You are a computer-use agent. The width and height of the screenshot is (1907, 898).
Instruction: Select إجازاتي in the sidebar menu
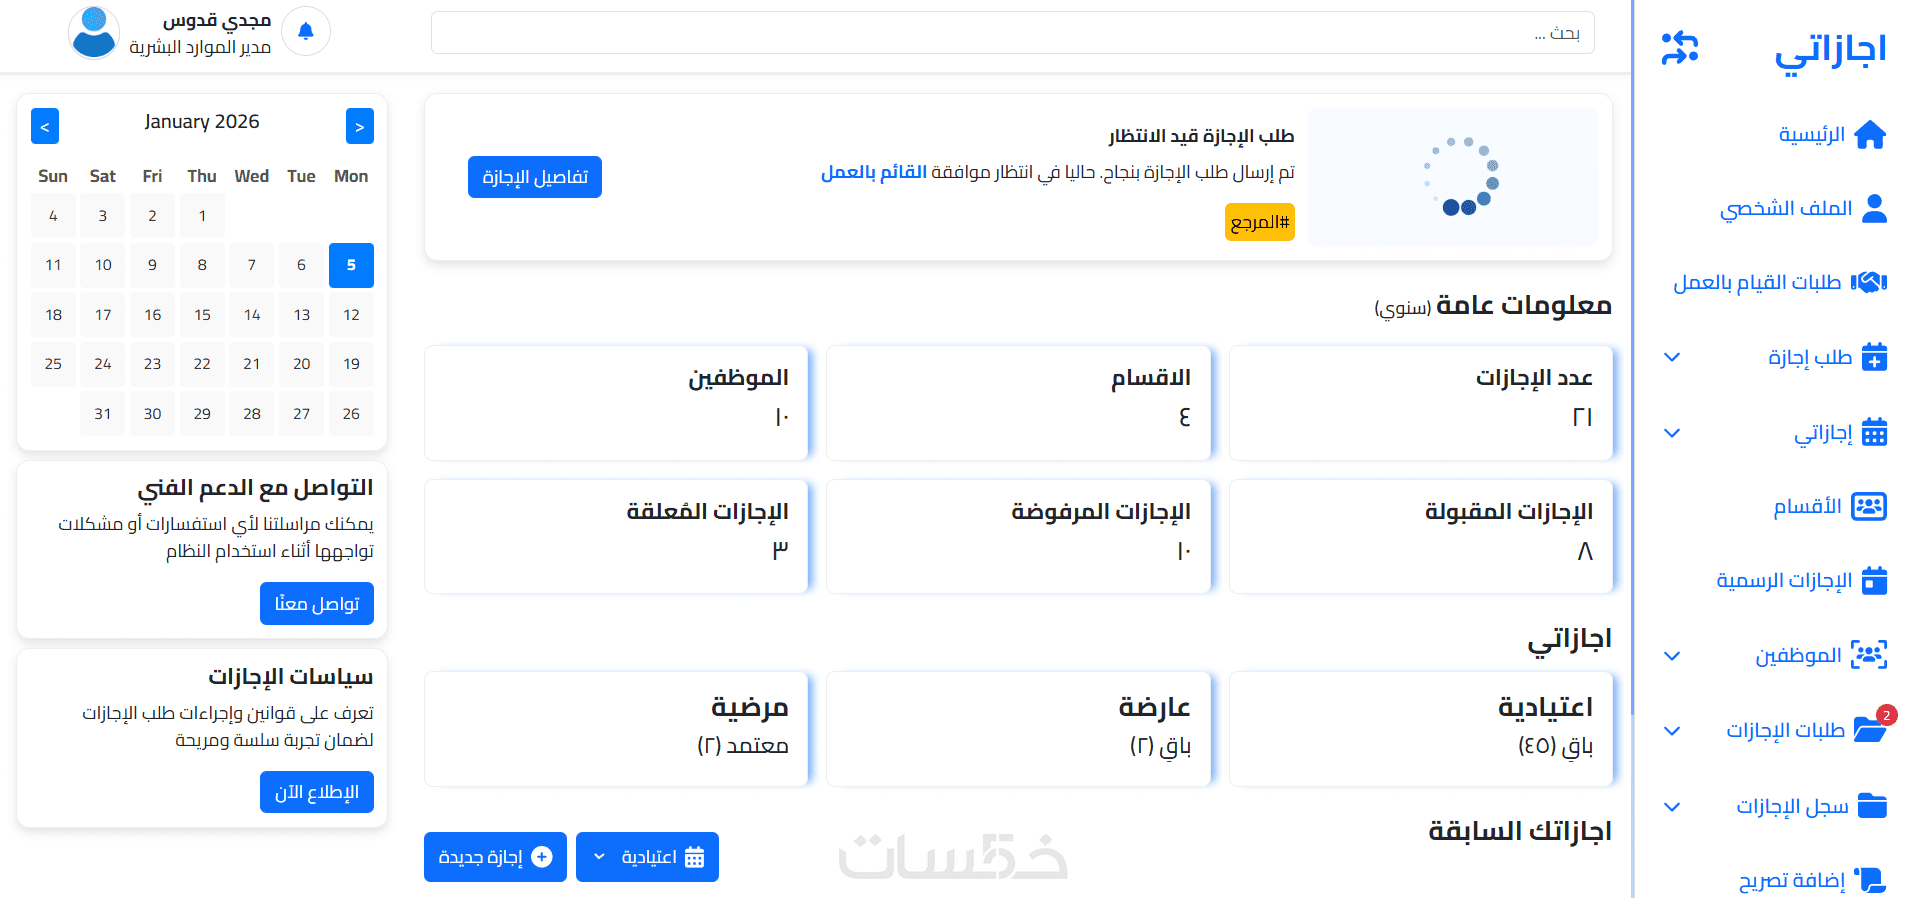coord(1822,433)
